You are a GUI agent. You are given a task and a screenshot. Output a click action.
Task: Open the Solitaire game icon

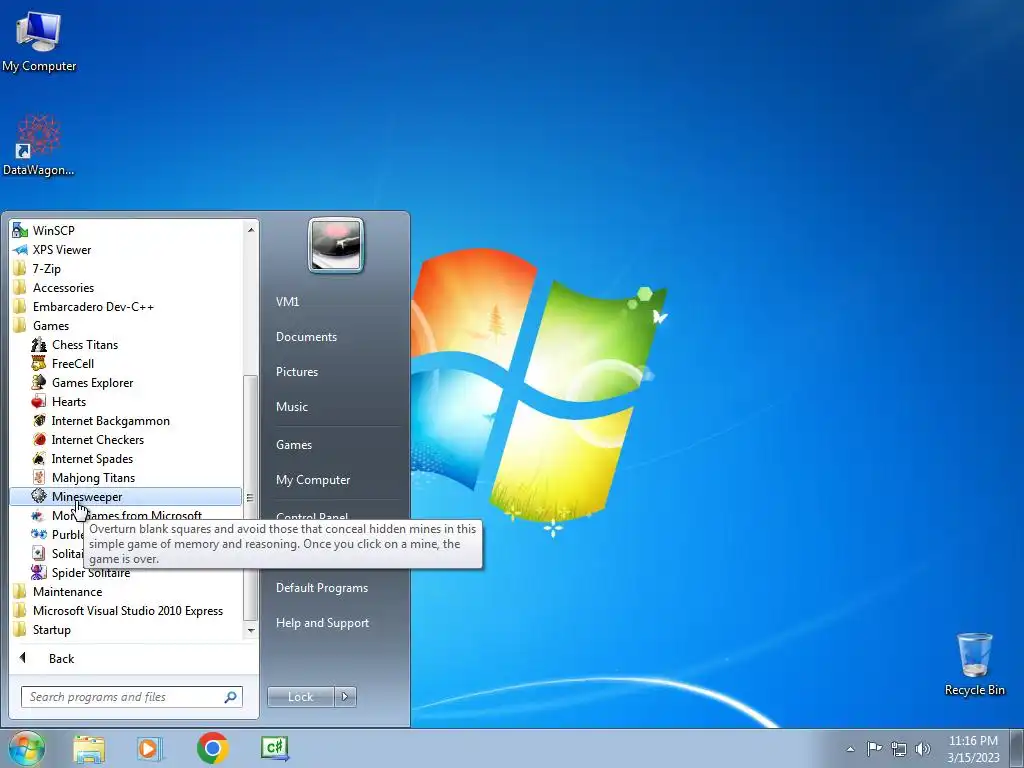39,553
